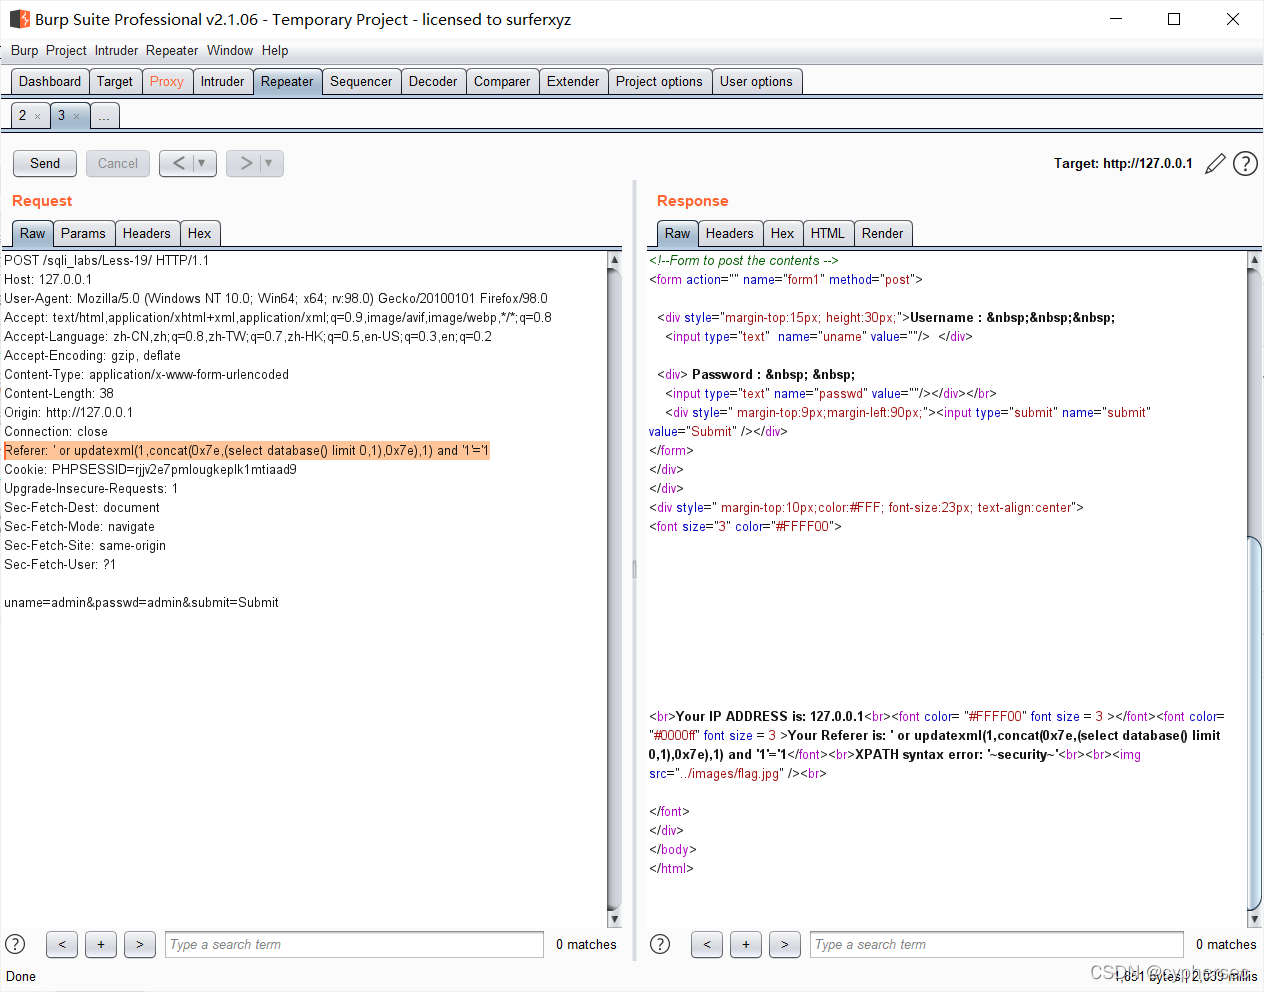The width and height of the screenshot is (1264, 992).
Task: Close Repeater tab 3
Action: 76,116
